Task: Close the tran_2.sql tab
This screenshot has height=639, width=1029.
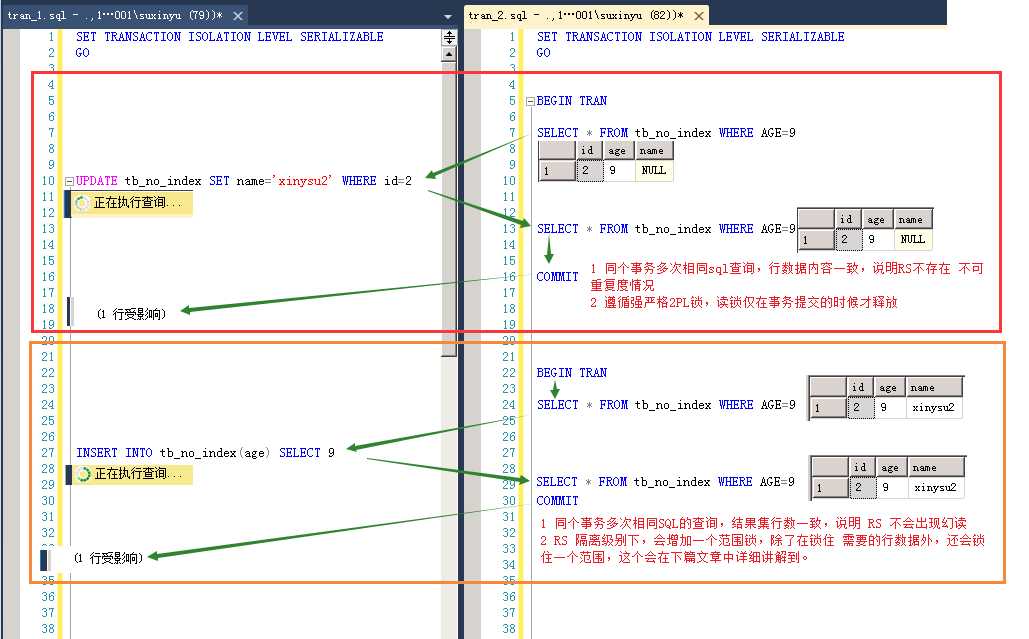Action: 699,16
